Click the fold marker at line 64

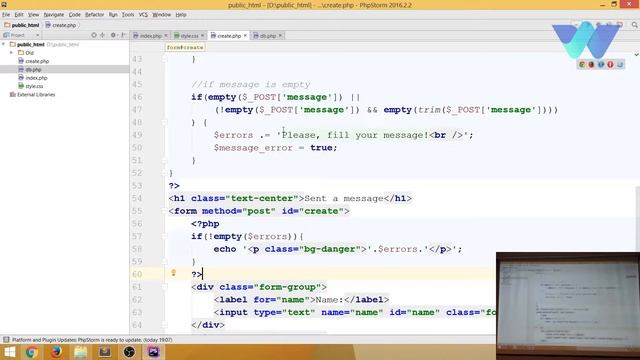[164, 325]
